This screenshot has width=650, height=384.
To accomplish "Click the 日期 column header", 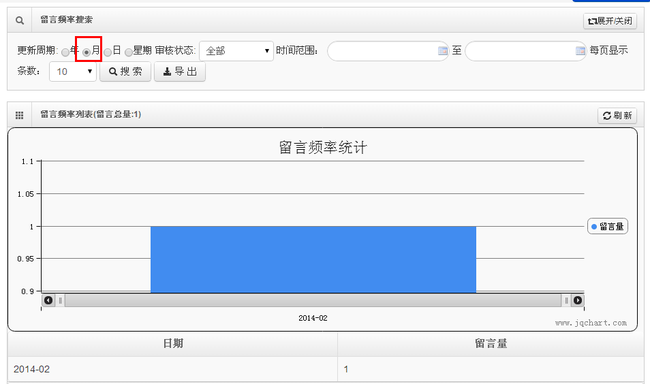I will coord(173,343).
